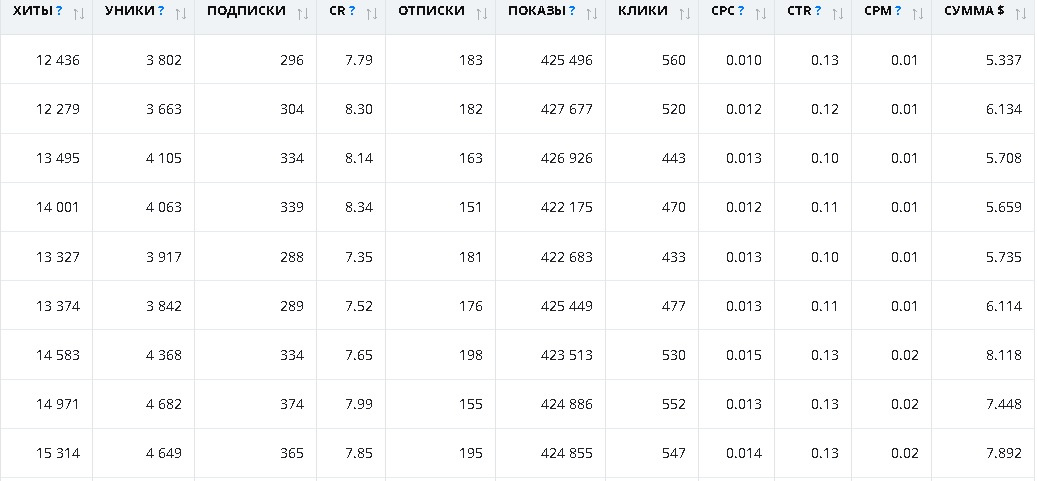Click the sort arrows in CR column
This screenshot has width=1037, height=481.
pyautogui.click(x=371, y=13)
